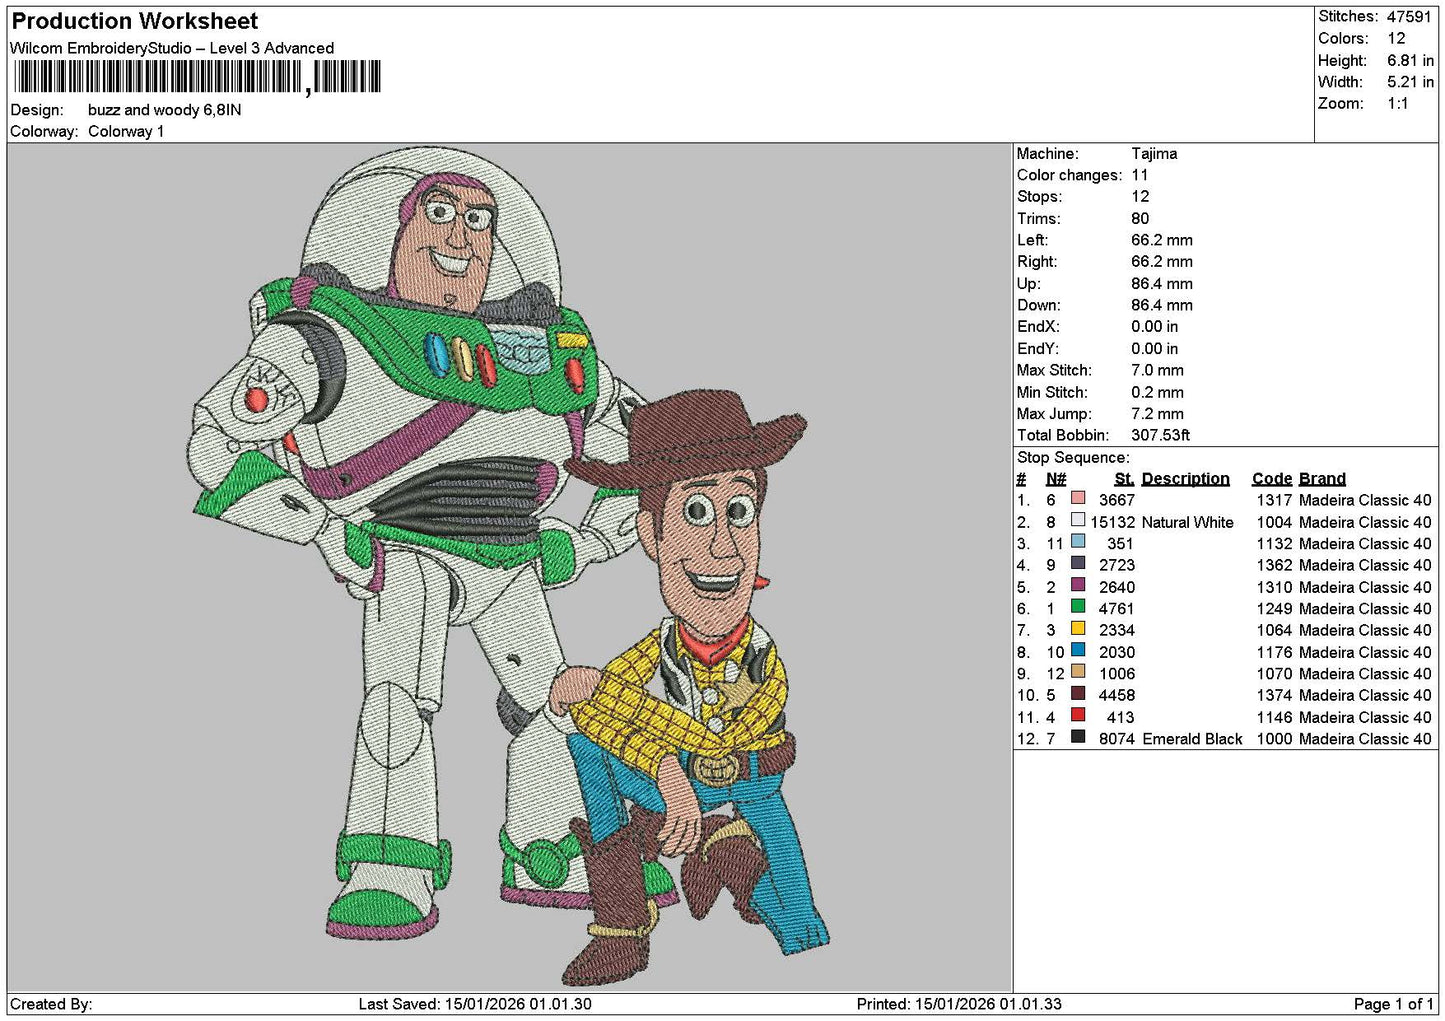Click the Code column header

point(1272,478)
